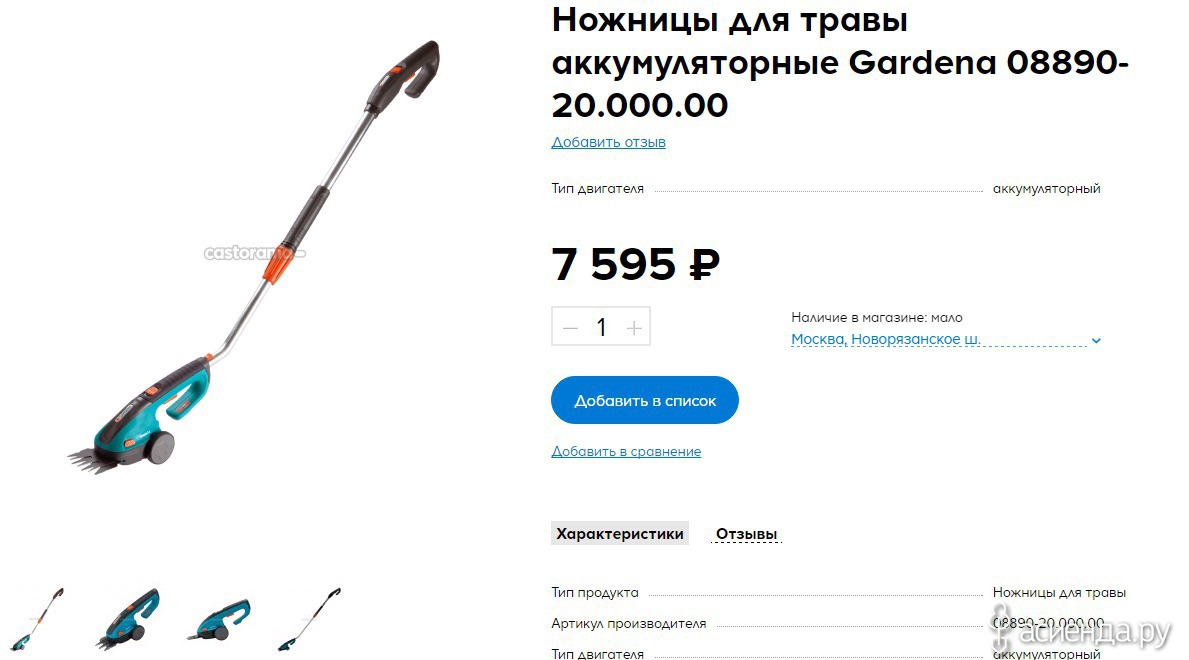Viewport: 1189px width, 660px height.
Task: Increase quantity with the plus icon
Action: tap(634, 328)
